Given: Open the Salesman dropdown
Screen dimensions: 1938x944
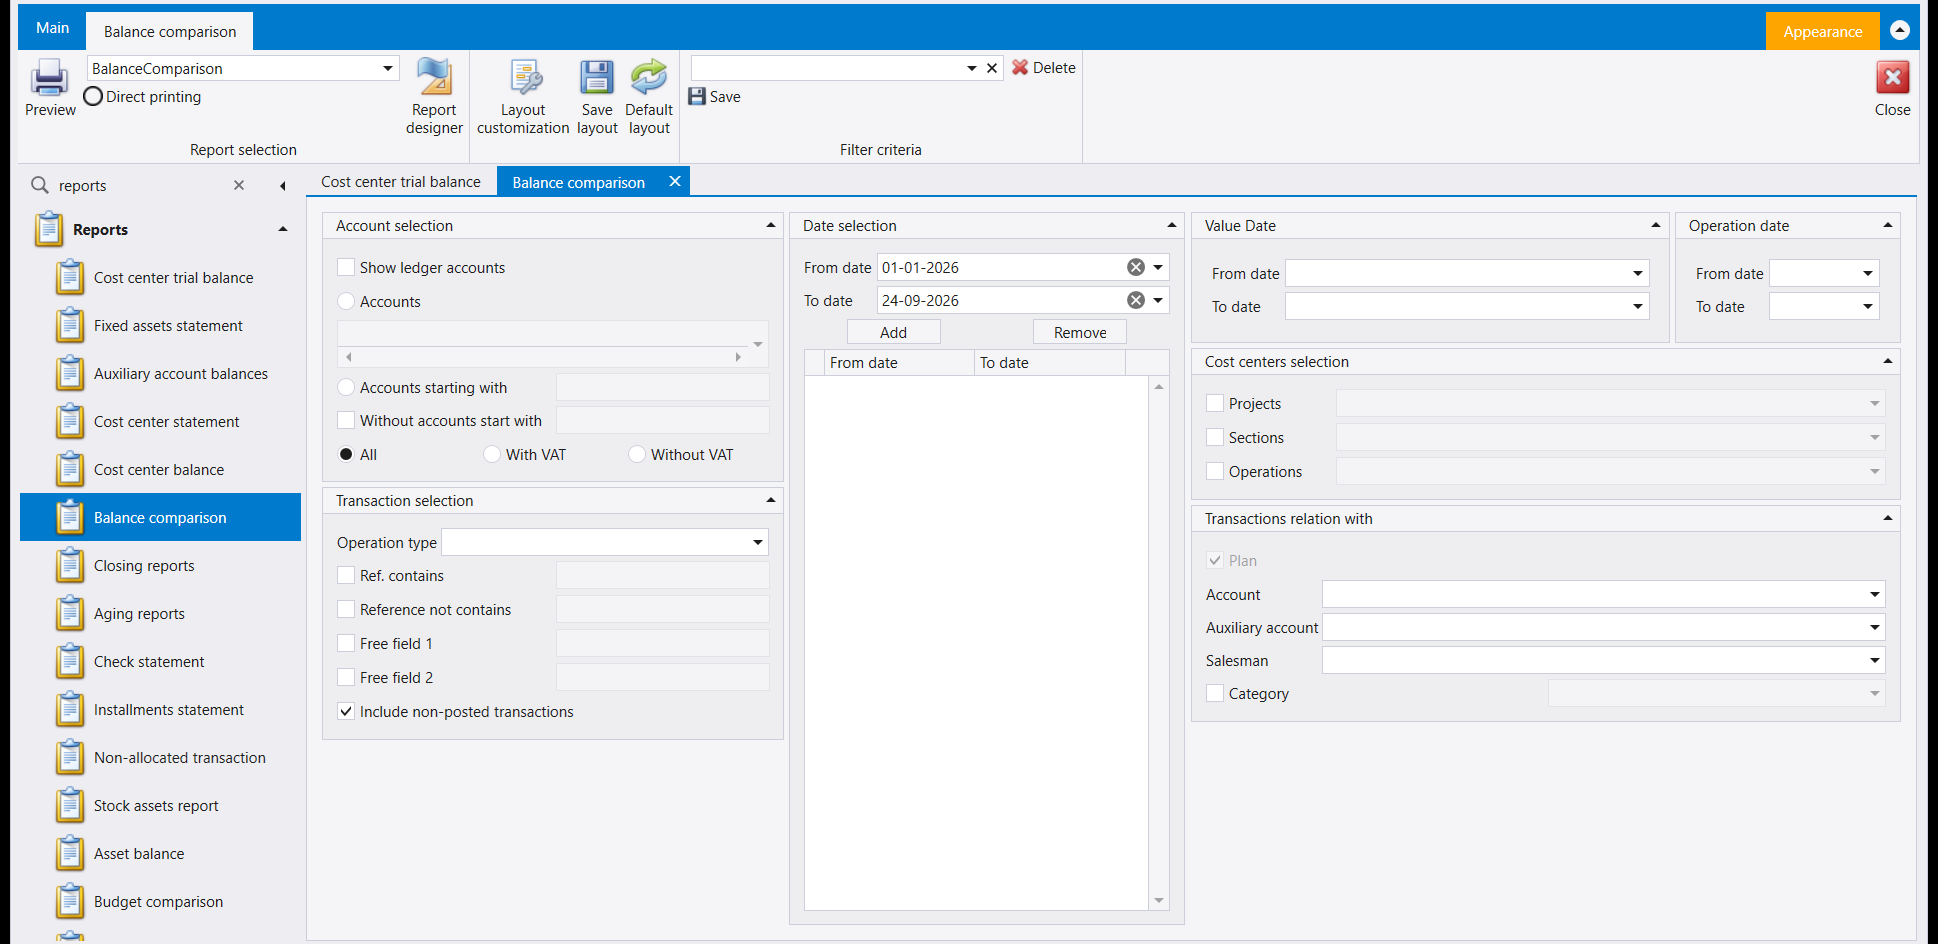Looking at the screenshot, I should [x=1874, y=660].
